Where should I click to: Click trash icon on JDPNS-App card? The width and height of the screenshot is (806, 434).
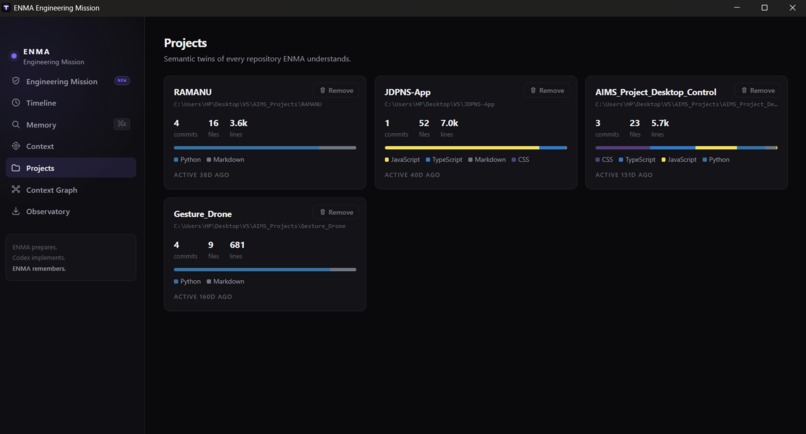click(x=533, y=90)
